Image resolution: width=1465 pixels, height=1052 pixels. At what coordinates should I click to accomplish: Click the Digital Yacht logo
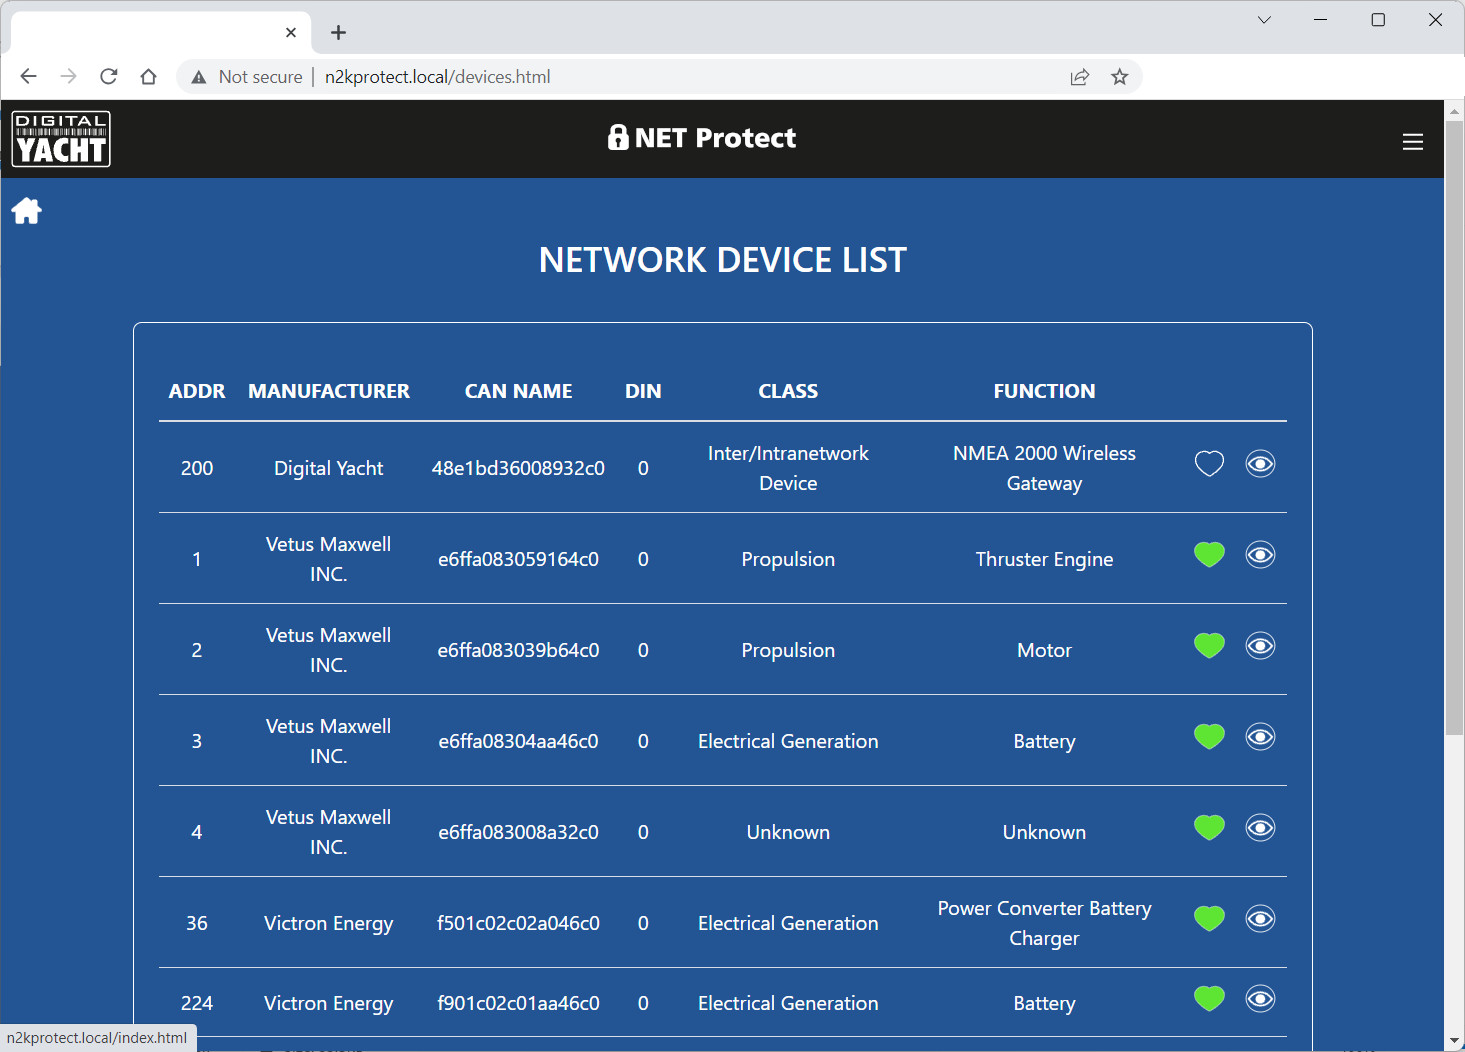61,139
